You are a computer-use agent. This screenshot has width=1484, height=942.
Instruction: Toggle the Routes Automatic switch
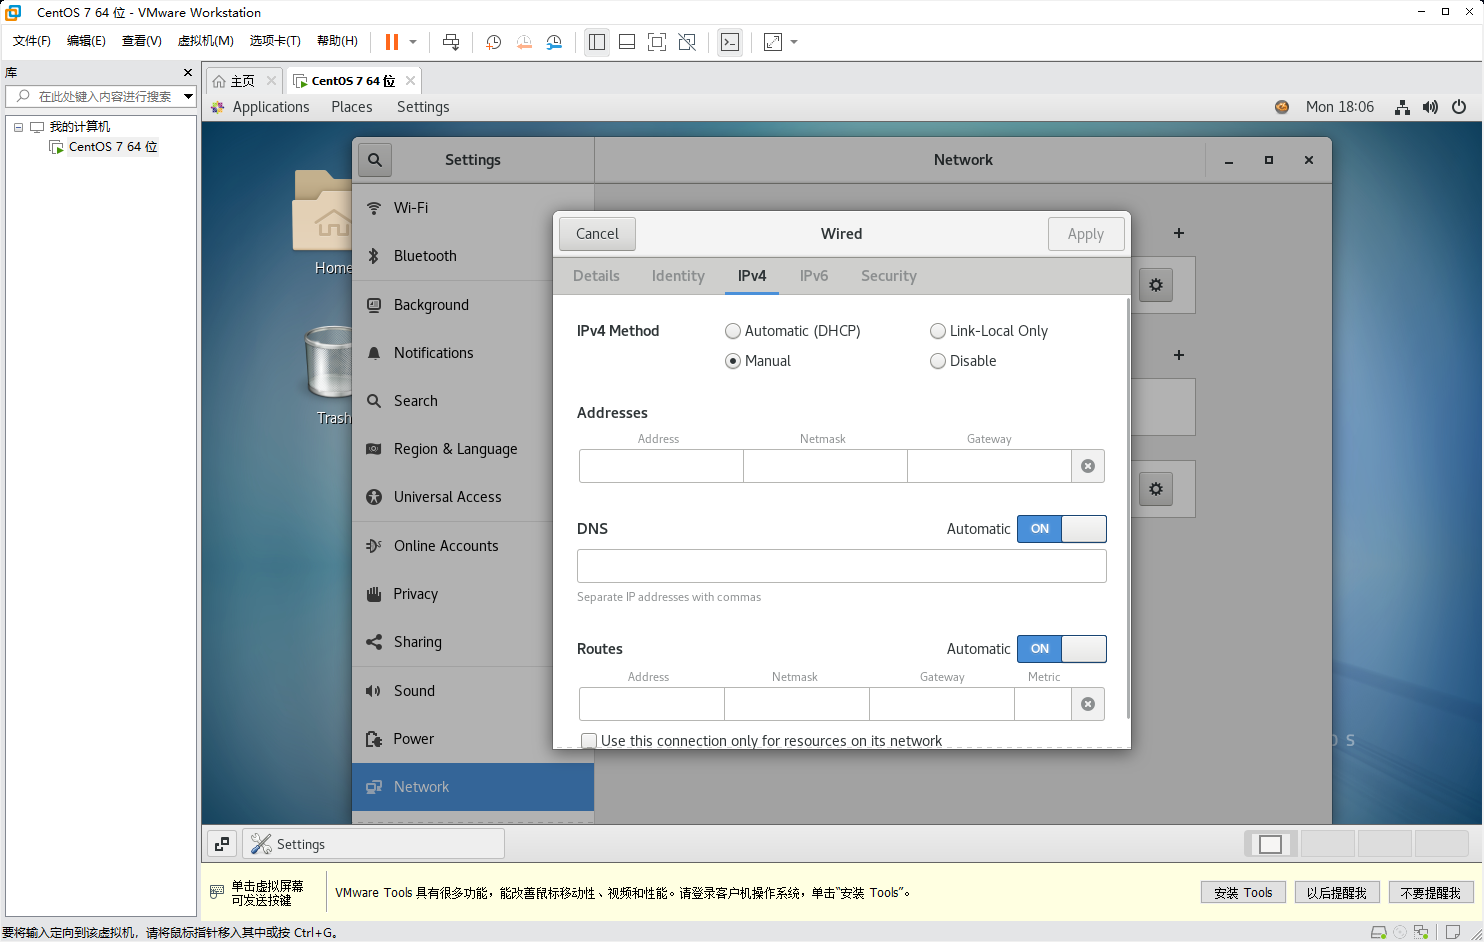click(1062, 649)
